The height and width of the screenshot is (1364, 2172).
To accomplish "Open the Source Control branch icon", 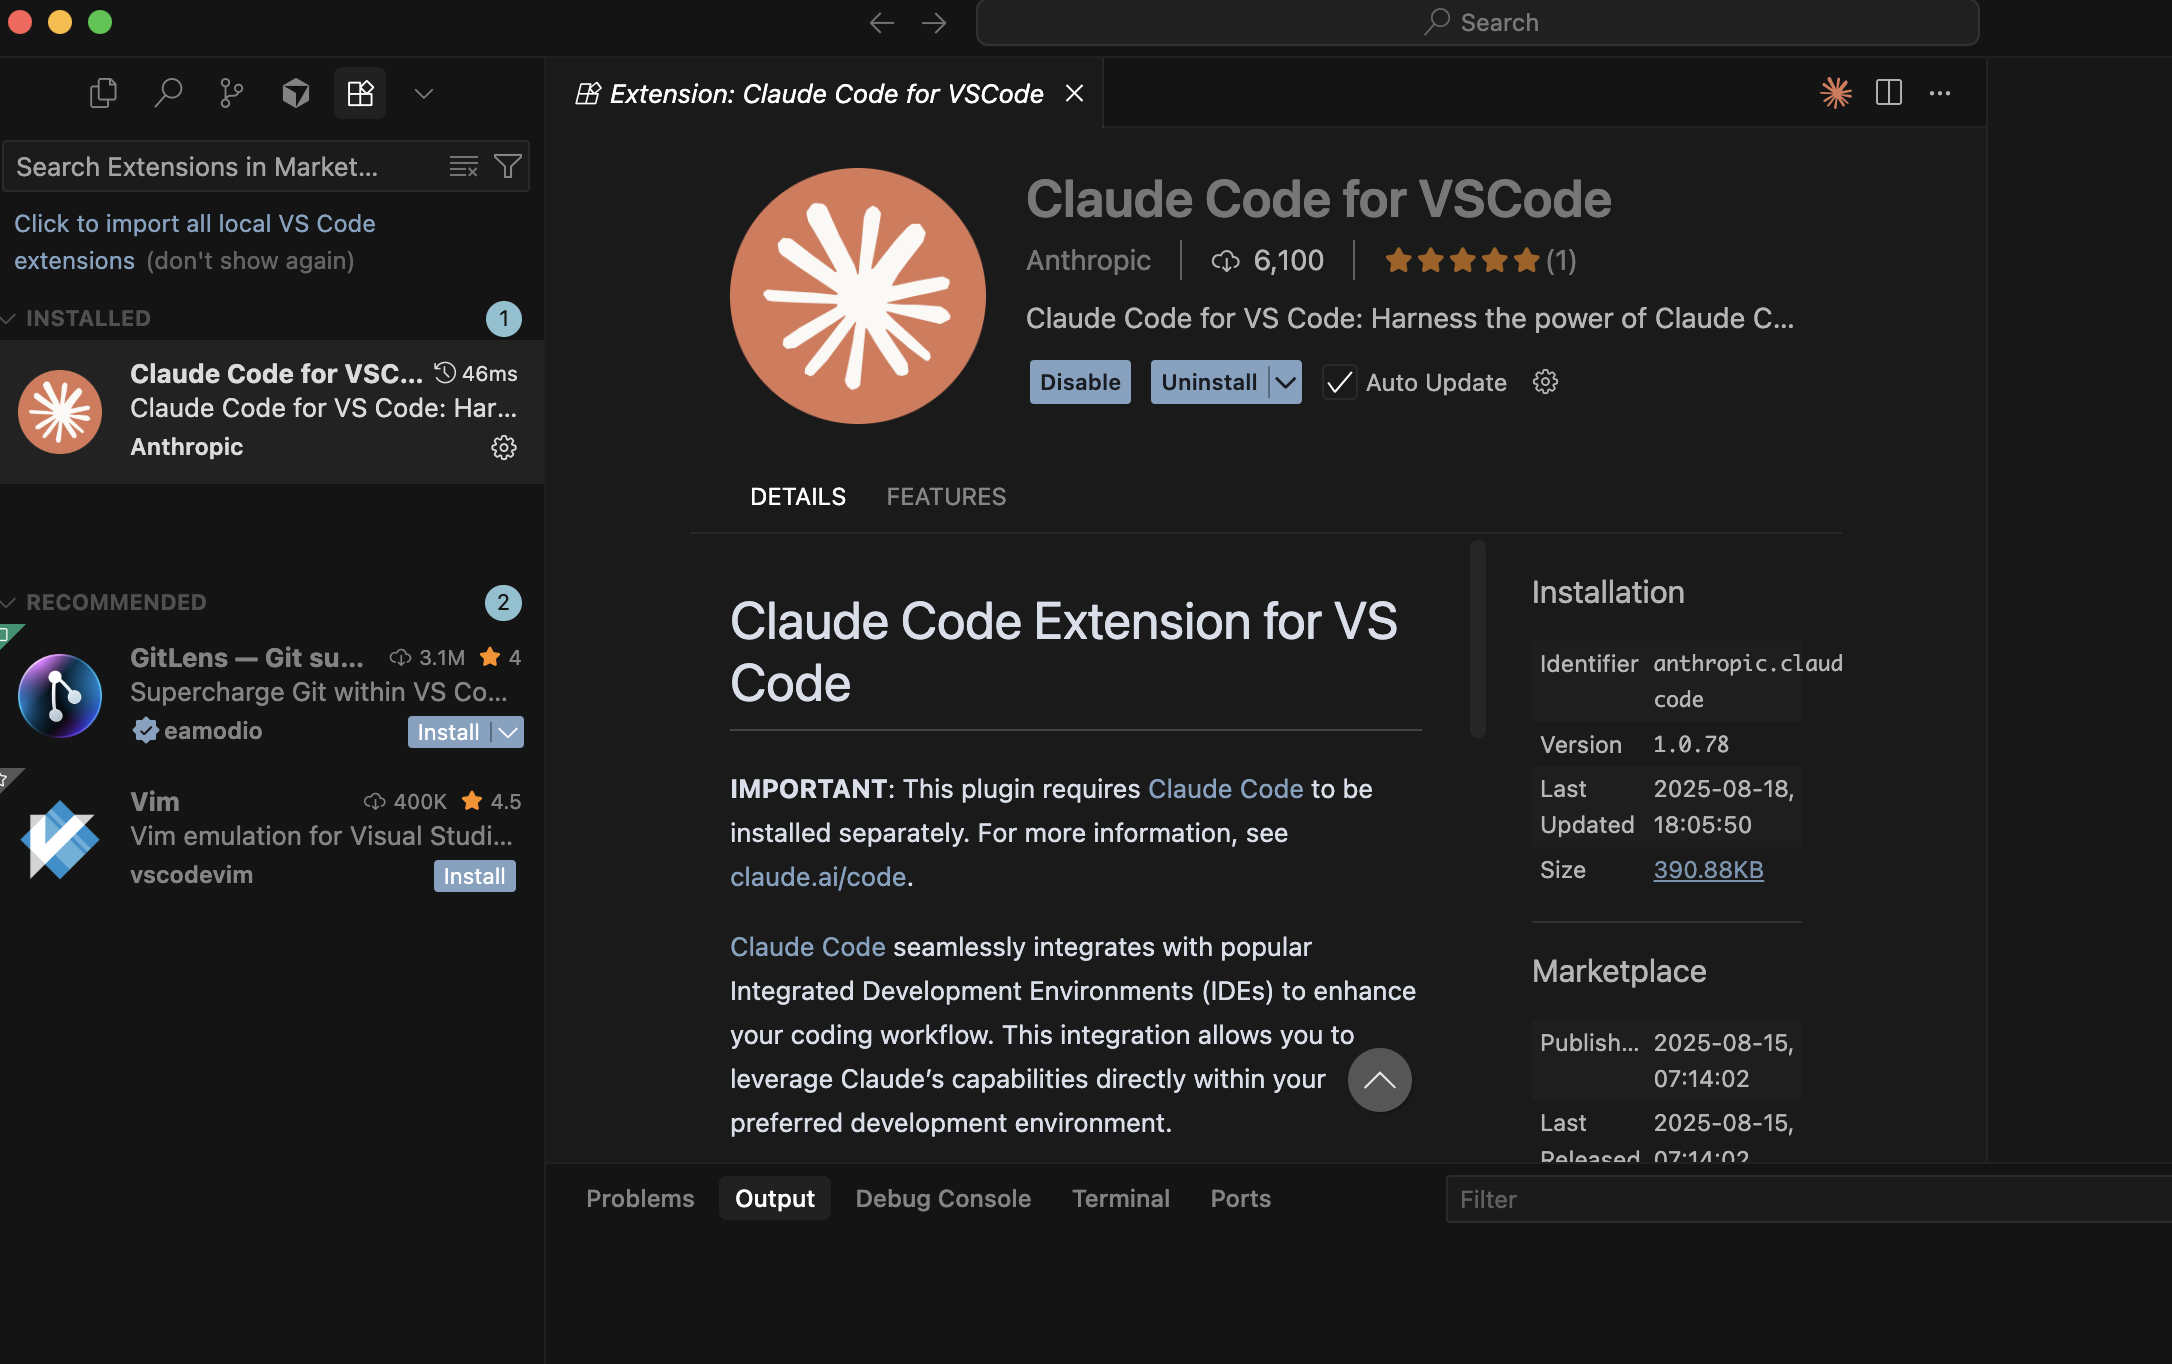I will click(x=231, y=93).
